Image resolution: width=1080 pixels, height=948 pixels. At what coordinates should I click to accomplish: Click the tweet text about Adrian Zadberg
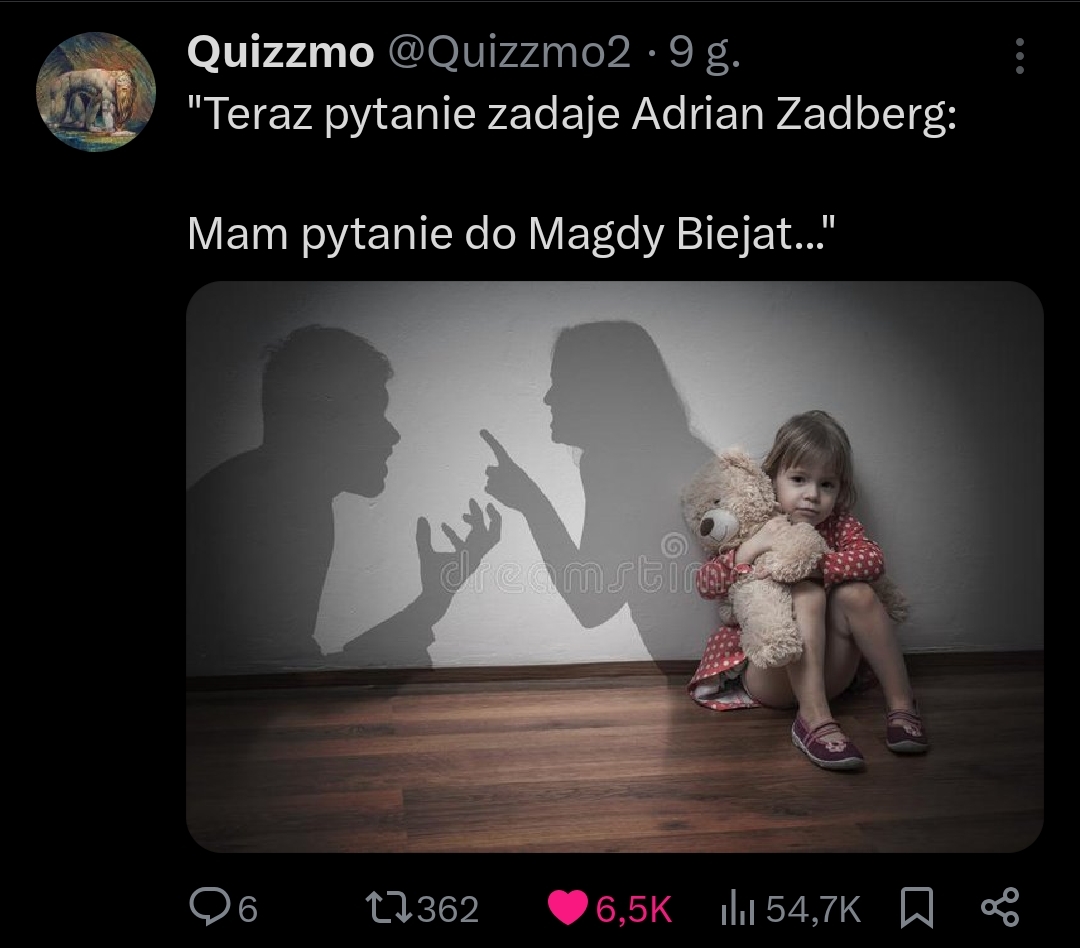(572, 114)
